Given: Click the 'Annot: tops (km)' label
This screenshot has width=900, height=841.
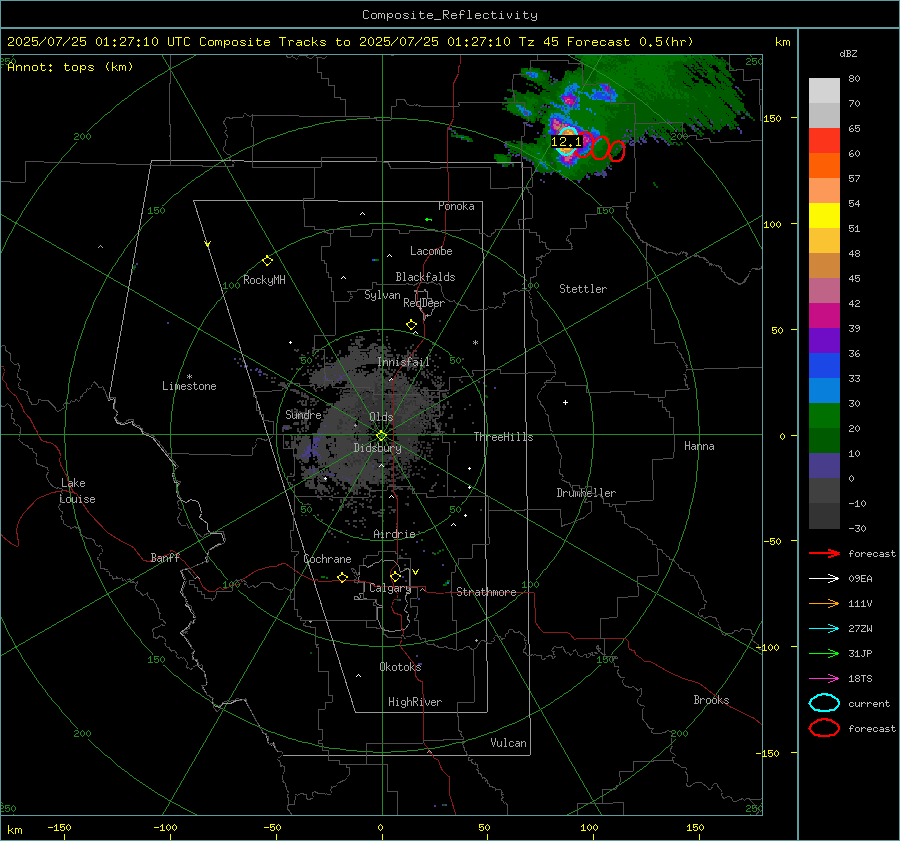Looking at the screenshot, I should 70,67.
